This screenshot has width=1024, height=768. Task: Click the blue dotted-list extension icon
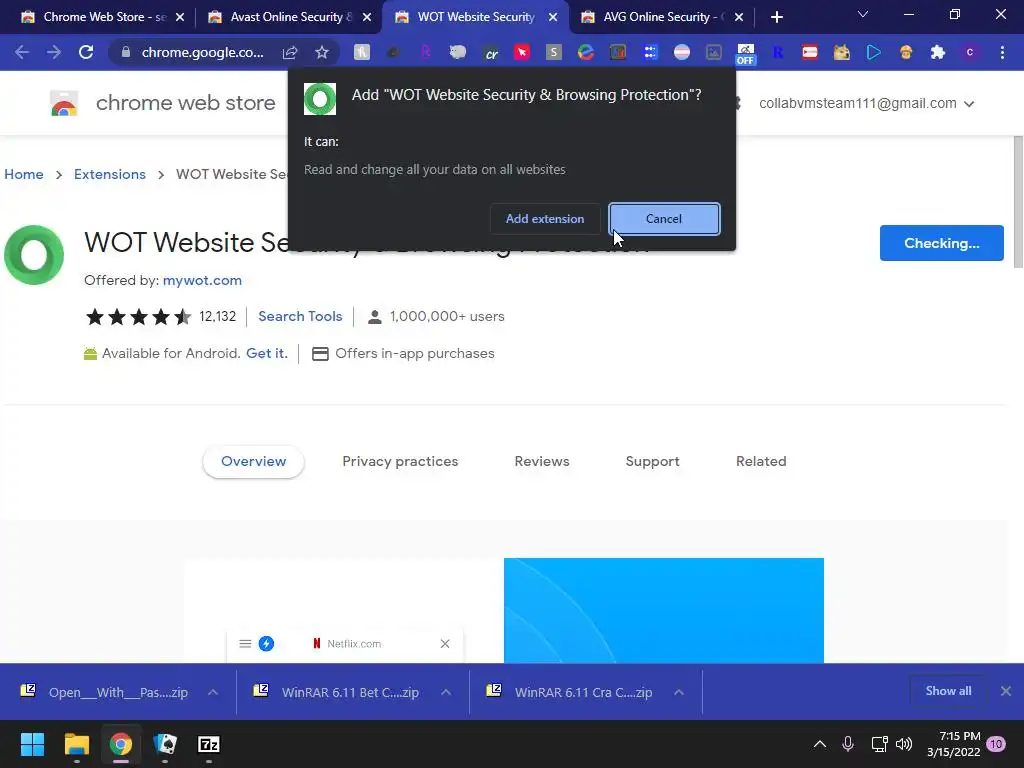click(x=650, y=52)
